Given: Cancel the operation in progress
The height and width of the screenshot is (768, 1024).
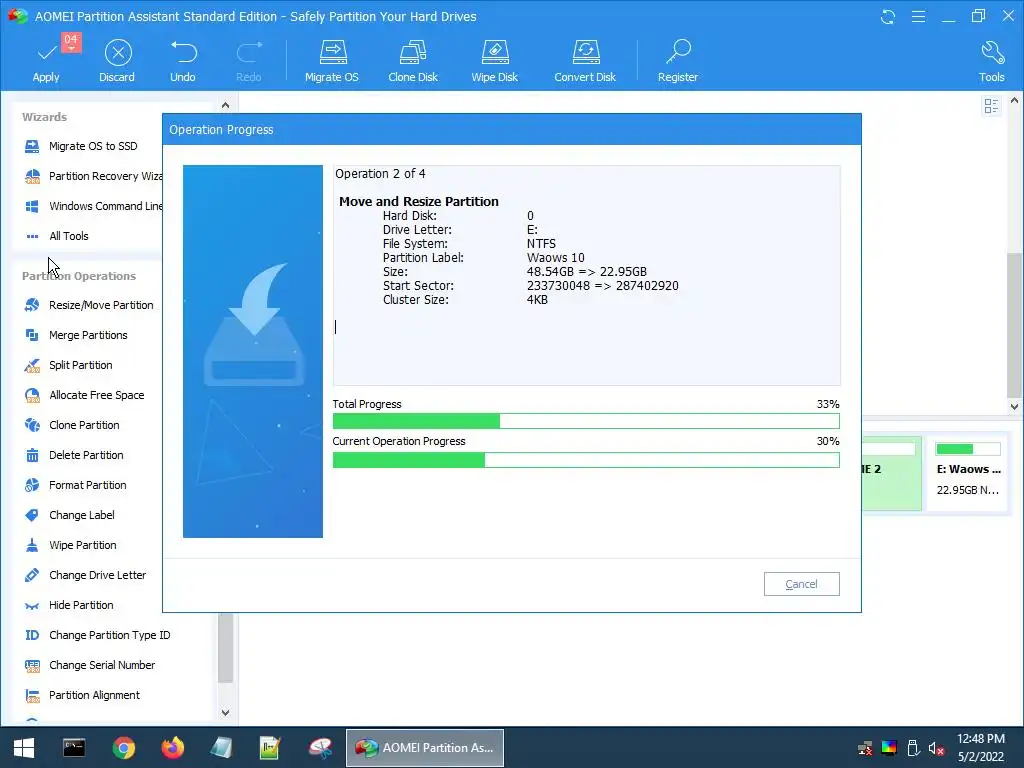Looking at the screenshot, I should (801, 584).
